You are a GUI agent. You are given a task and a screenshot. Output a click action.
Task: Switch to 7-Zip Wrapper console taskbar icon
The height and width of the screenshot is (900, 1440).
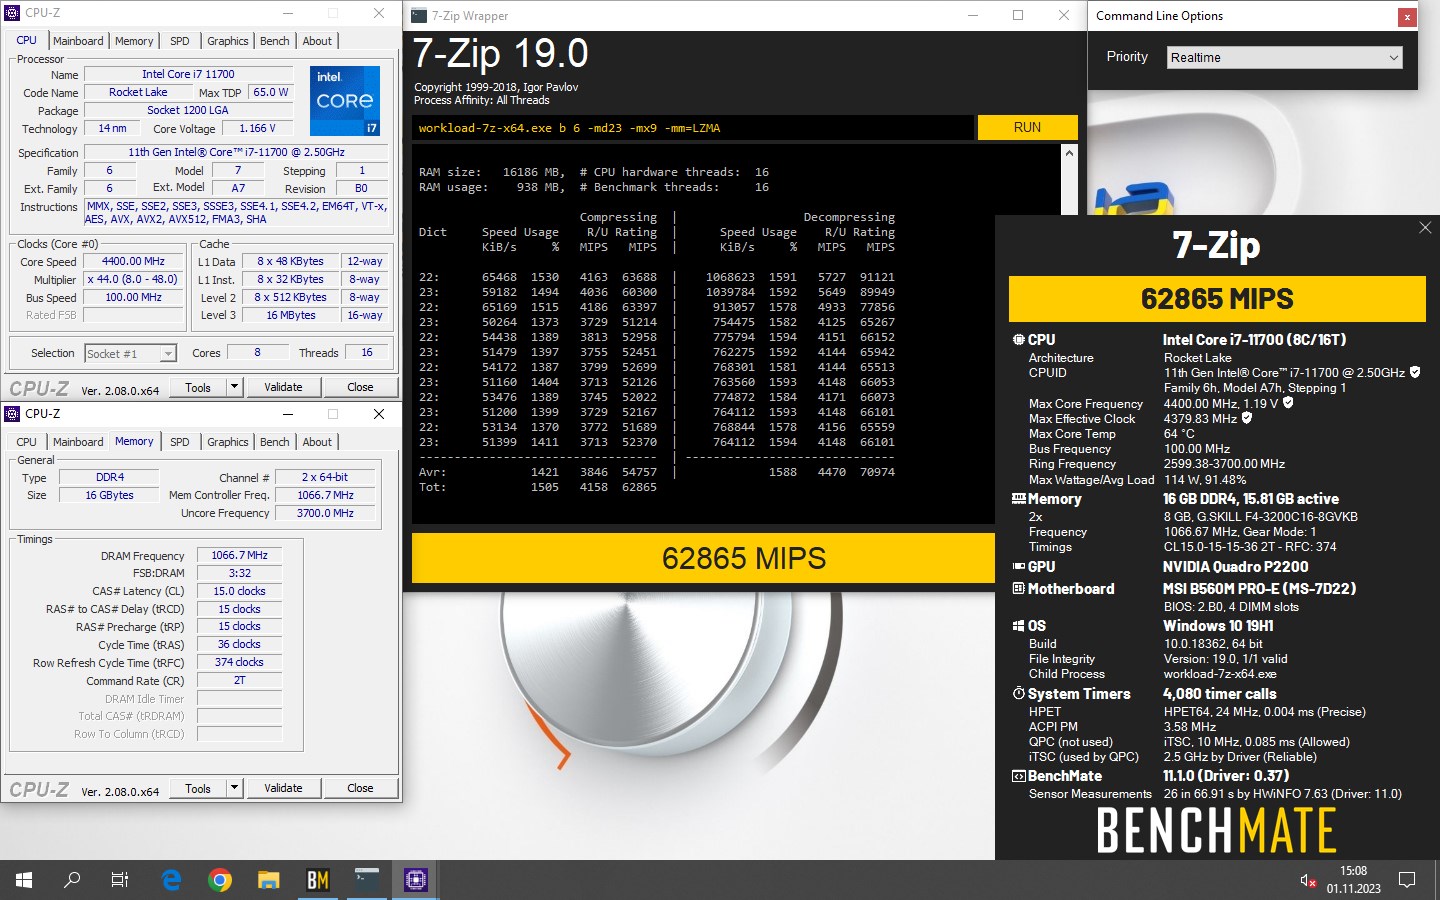pyautogui.click(x=367, y=880)
